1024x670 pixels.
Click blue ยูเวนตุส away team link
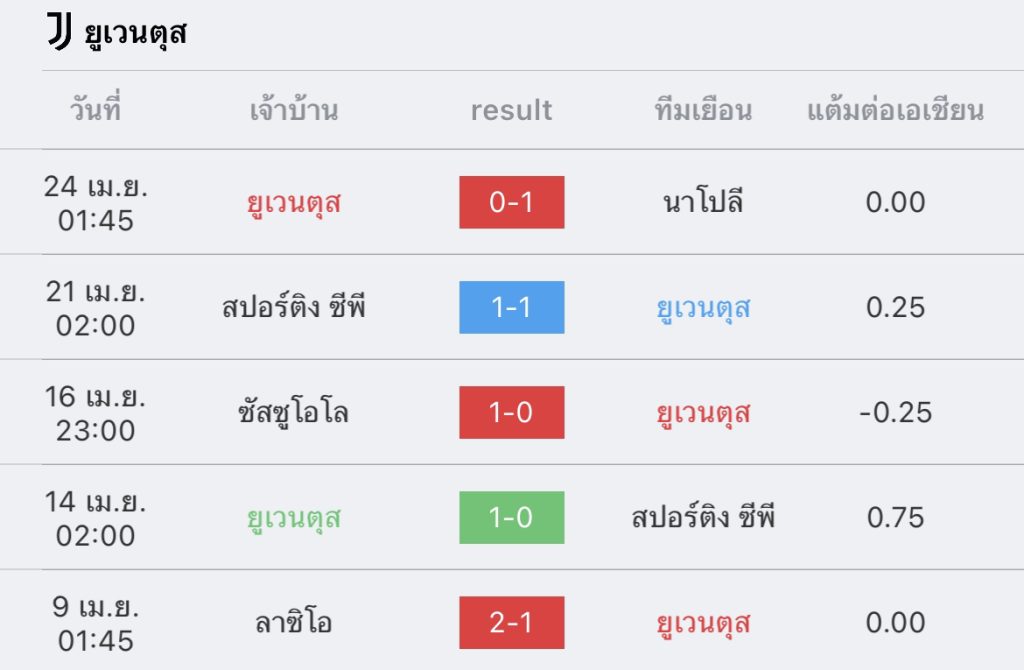[x=703, y=308]
